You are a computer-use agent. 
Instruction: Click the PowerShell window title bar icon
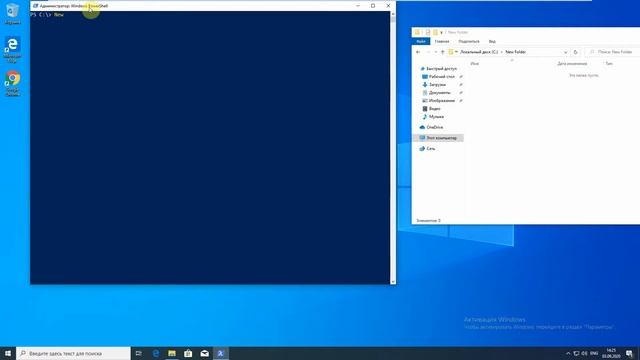coord(36,6)
